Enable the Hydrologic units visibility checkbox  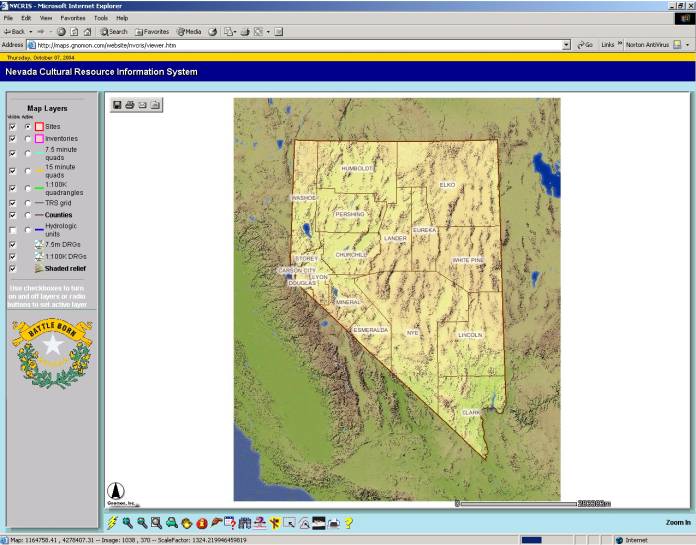click(x=12, y=230)
